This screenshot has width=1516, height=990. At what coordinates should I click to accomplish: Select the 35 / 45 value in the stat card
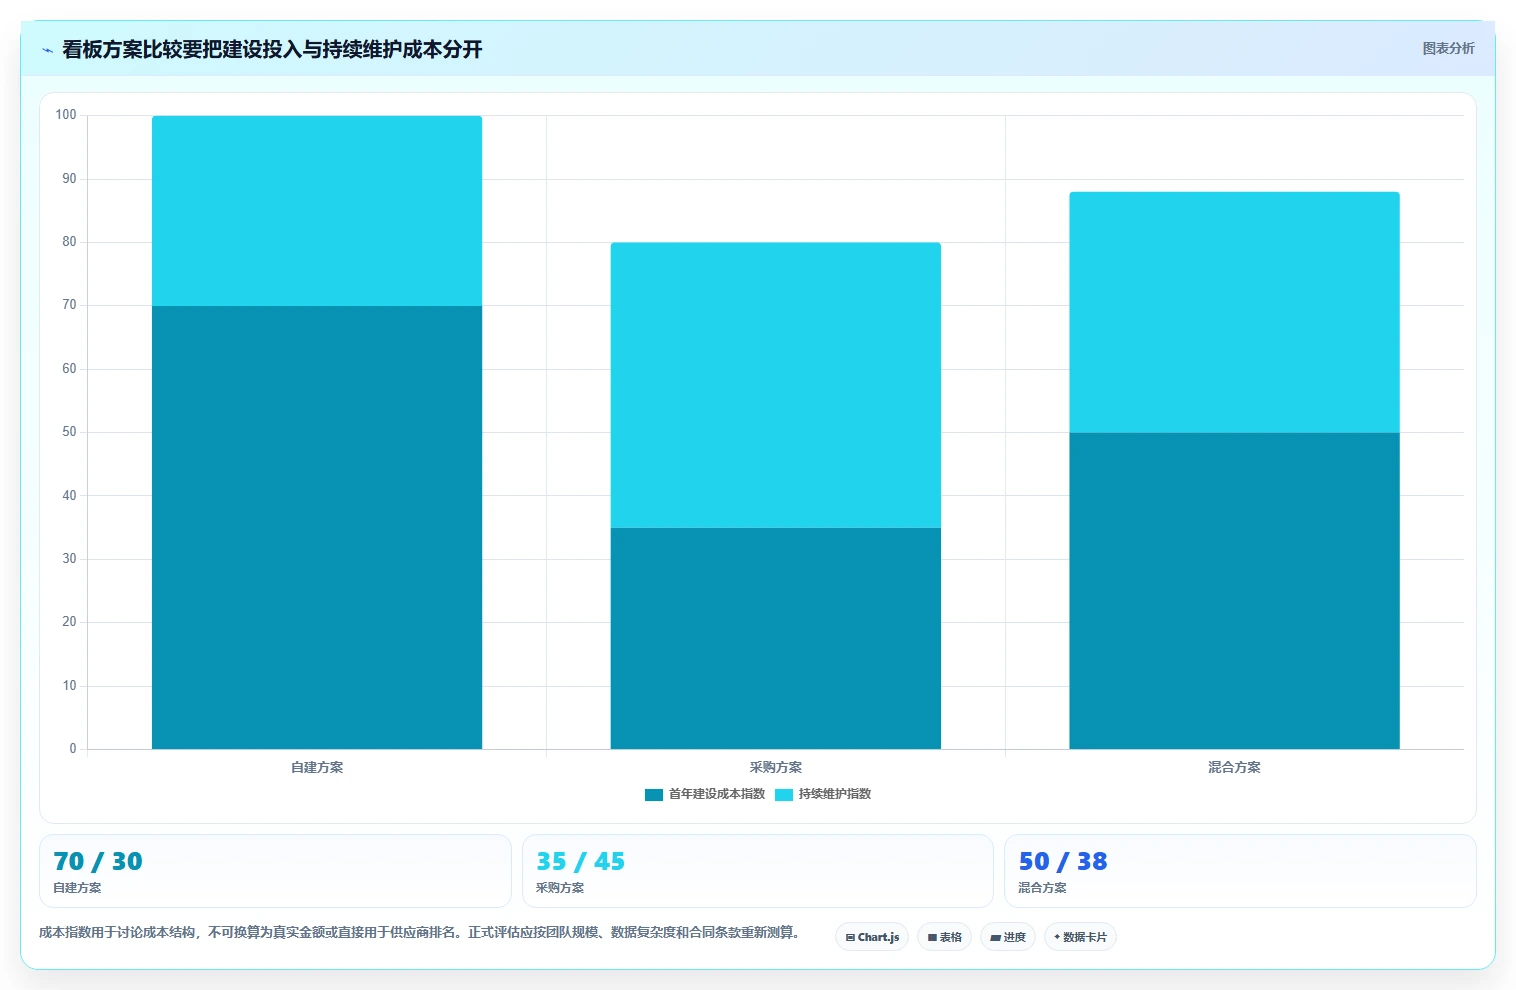[x=581, y=862]
